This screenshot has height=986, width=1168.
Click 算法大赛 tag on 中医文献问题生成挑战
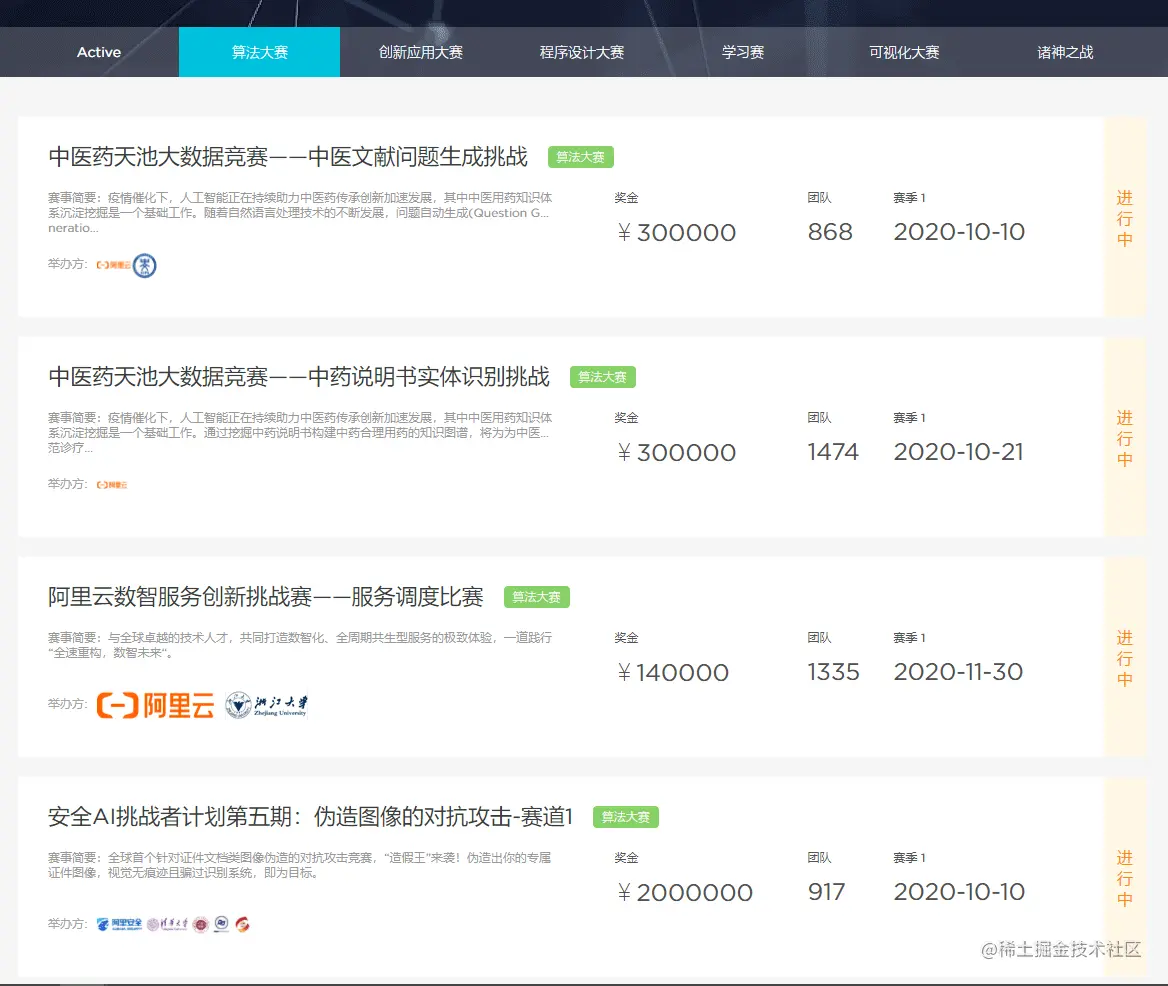click(580, 157)
